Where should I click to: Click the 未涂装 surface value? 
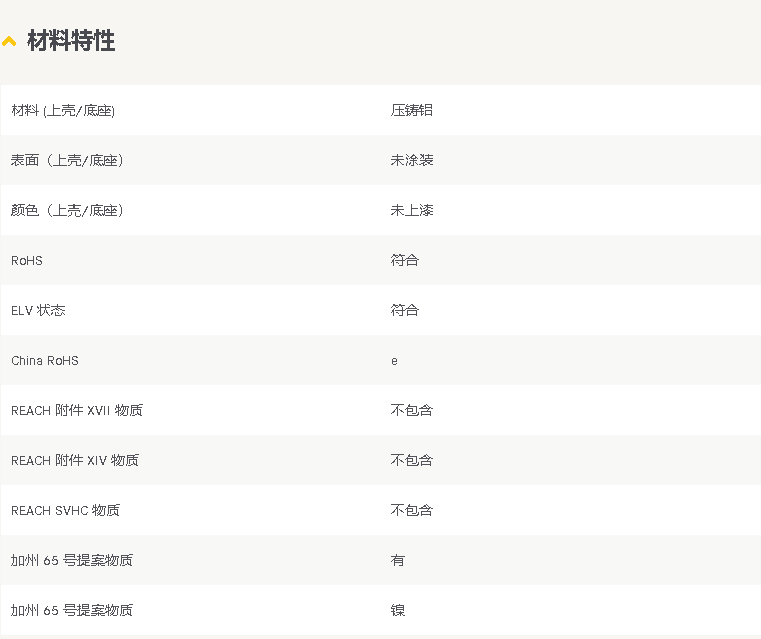(411, 160)
